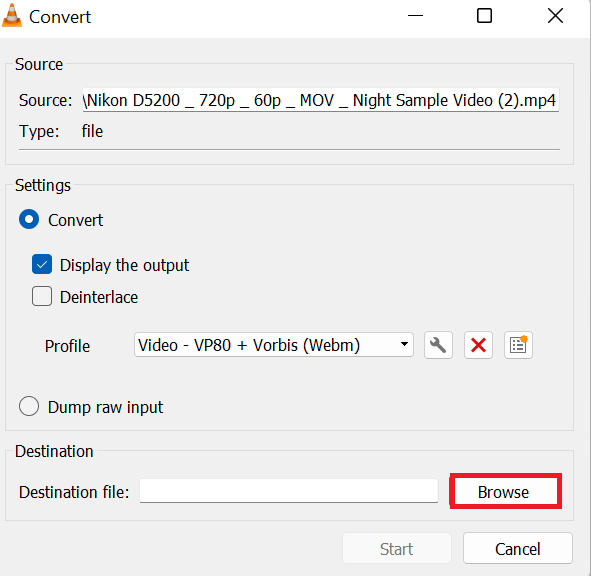Viewport: 591px width, 576px height.
Task: Click the 'Type:' label text
Action: point(39,131)
